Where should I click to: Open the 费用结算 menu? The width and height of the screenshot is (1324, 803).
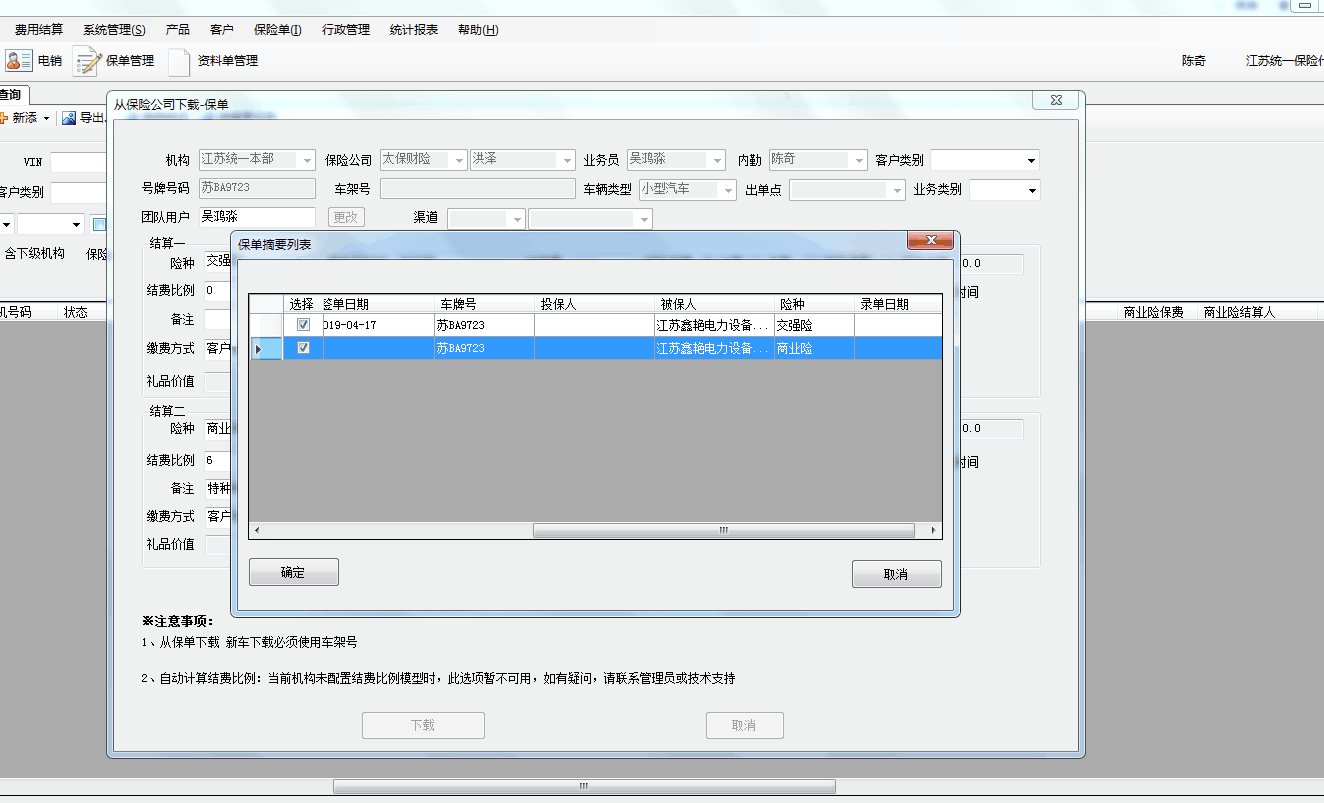39,30
